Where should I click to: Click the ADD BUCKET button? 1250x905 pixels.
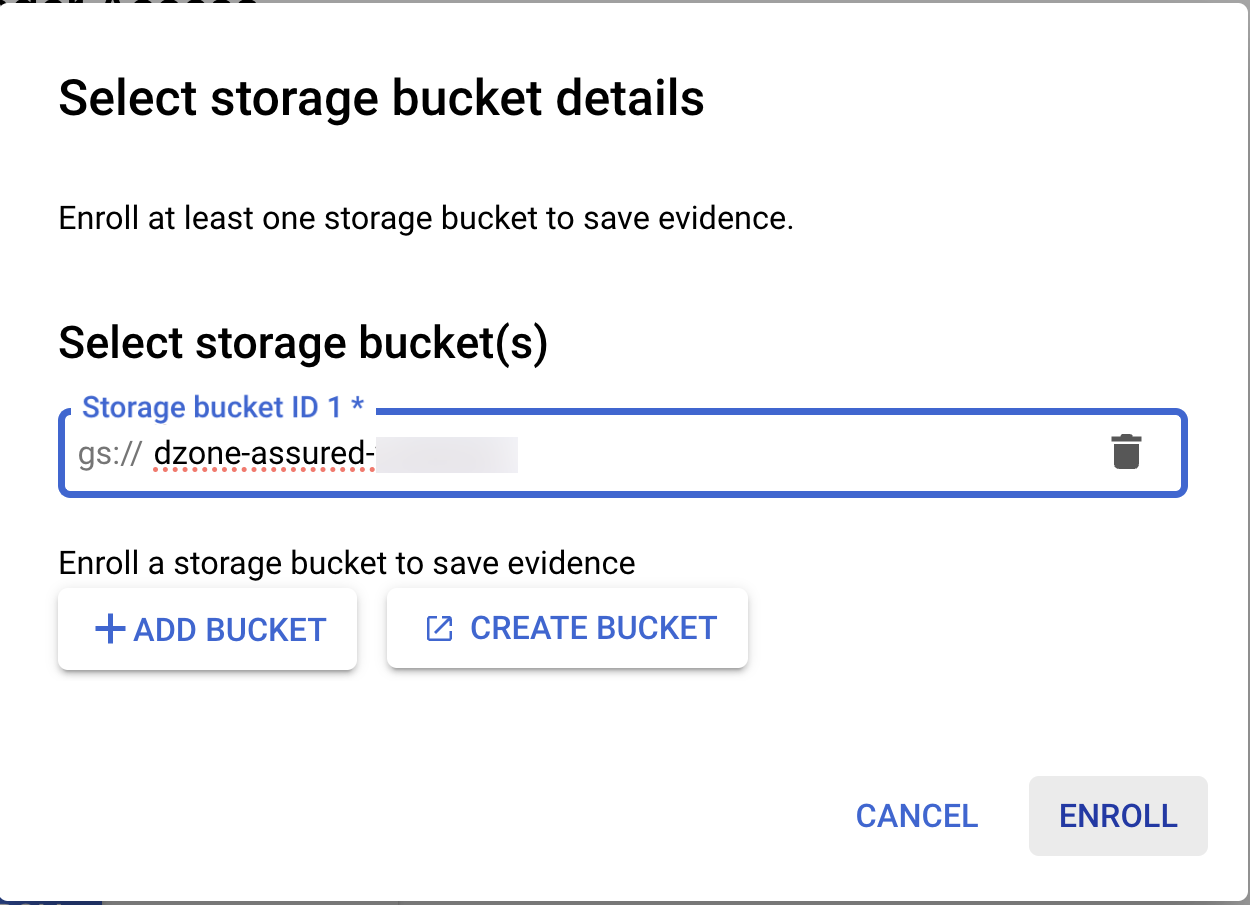click(207, 628)
